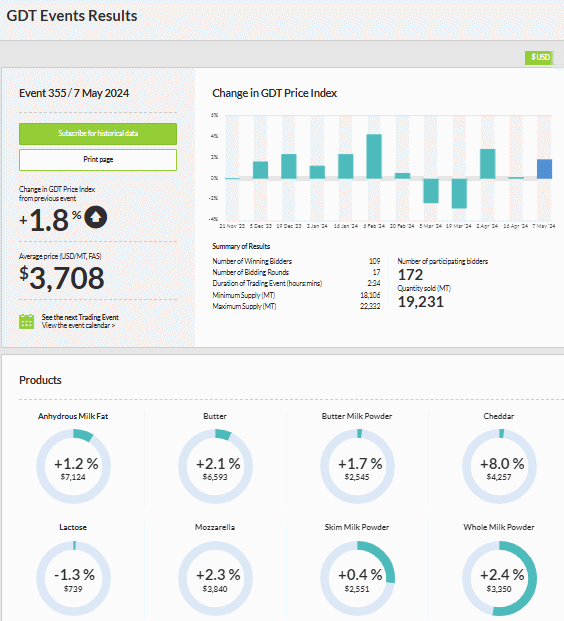Screen dimensions: 564x621
Task: Click the green event calendar icon
Action: (27, 321)
